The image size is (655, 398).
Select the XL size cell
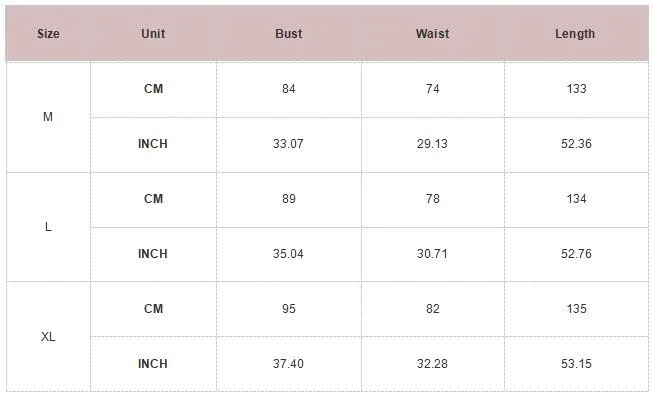click(x=48, y=337)
